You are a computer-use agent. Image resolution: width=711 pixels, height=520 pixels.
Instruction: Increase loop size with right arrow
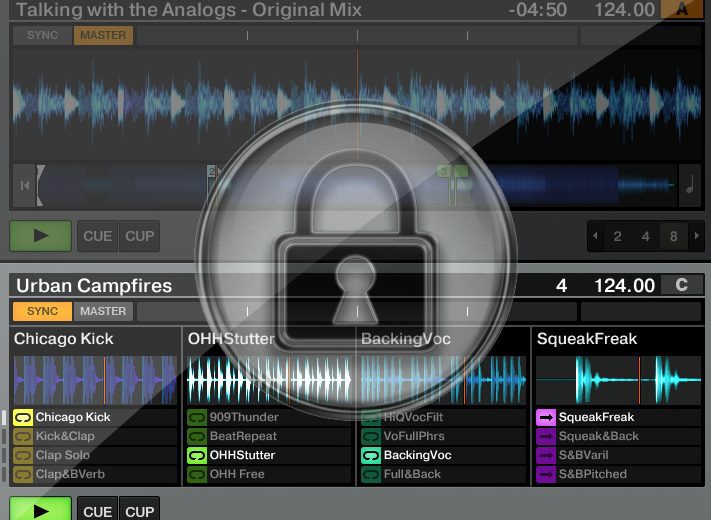(x=696, y=236)
